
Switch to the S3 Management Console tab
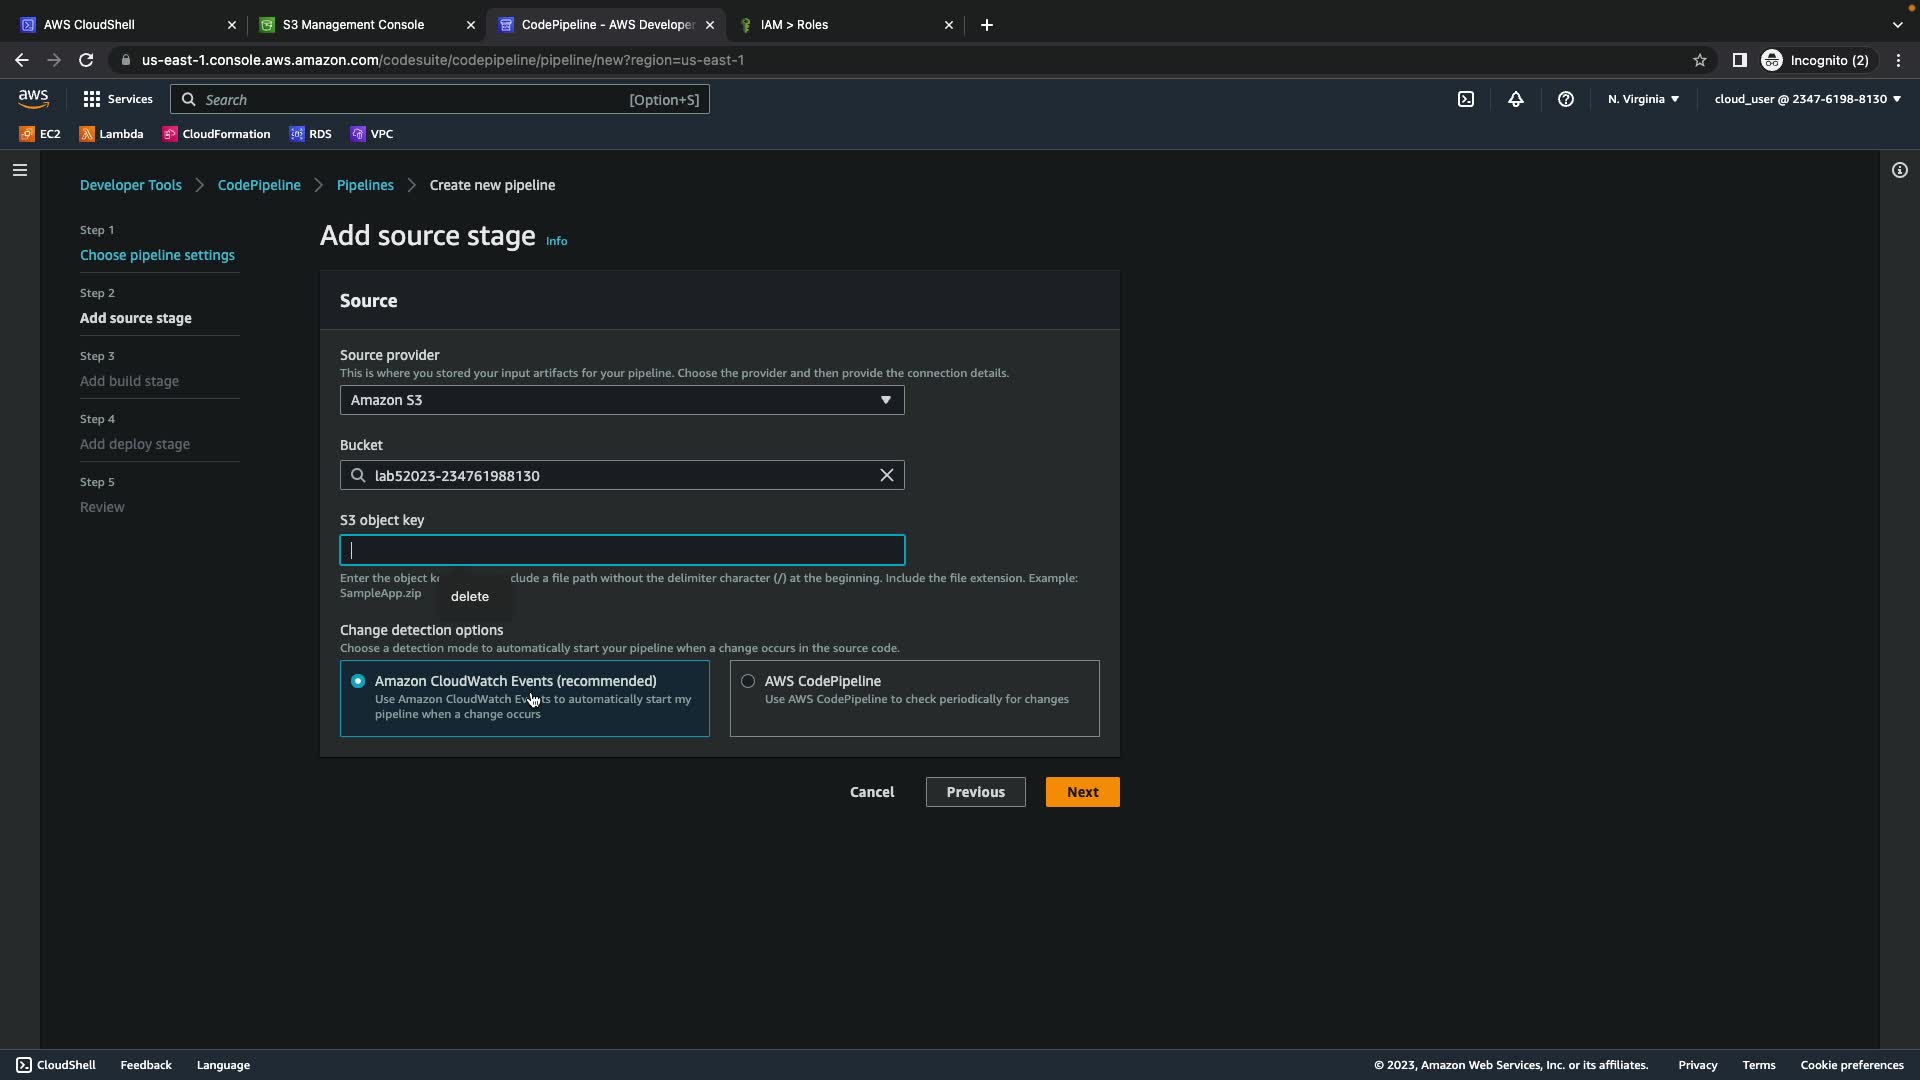(353, 25)
